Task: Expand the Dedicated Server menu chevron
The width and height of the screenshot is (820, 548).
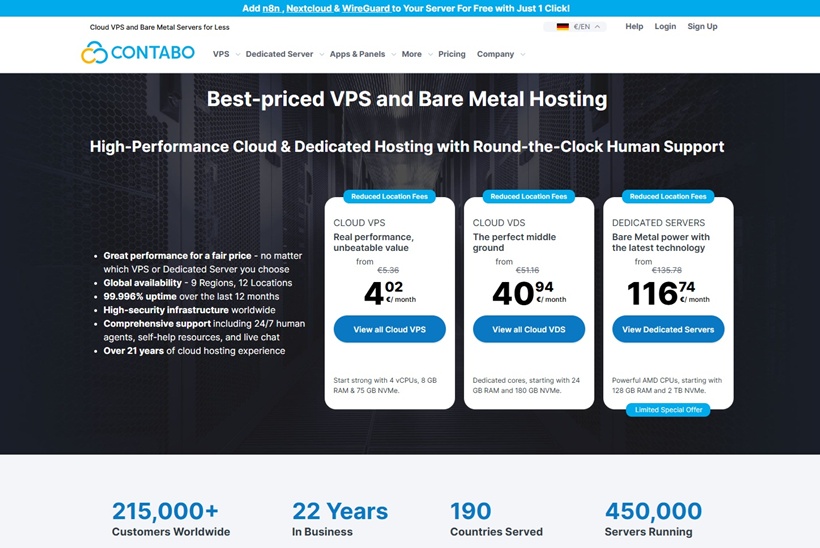Action: coord(322,54)
